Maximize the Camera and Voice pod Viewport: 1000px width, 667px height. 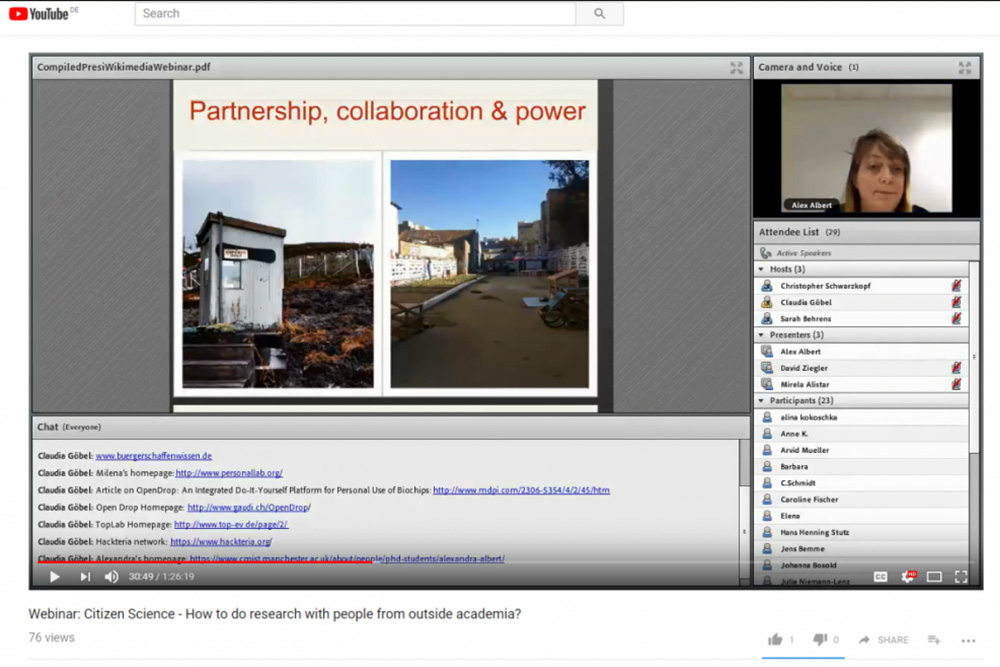tap(964, 68)
